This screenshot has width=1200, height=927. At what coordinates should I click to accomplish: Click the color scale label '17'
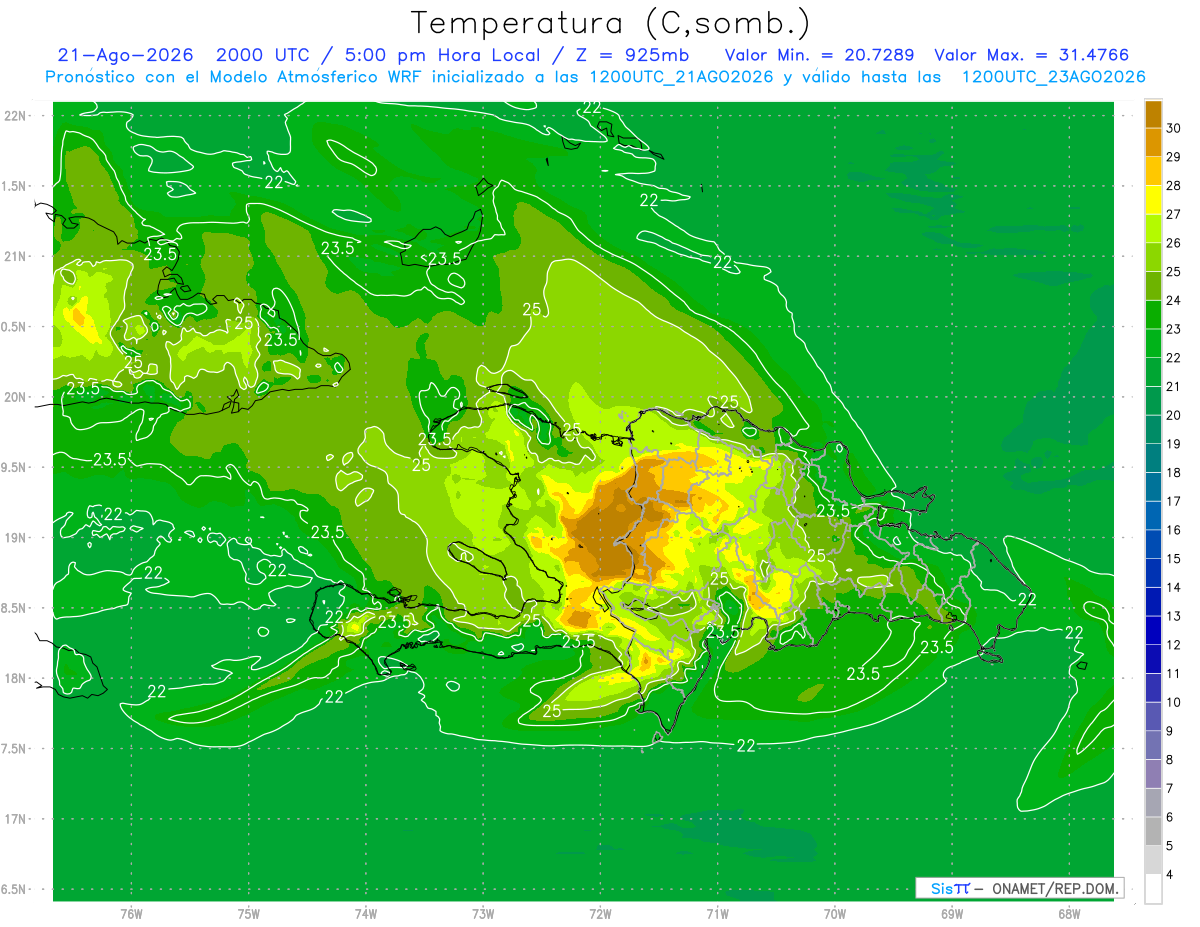(x=1174, y=501)
